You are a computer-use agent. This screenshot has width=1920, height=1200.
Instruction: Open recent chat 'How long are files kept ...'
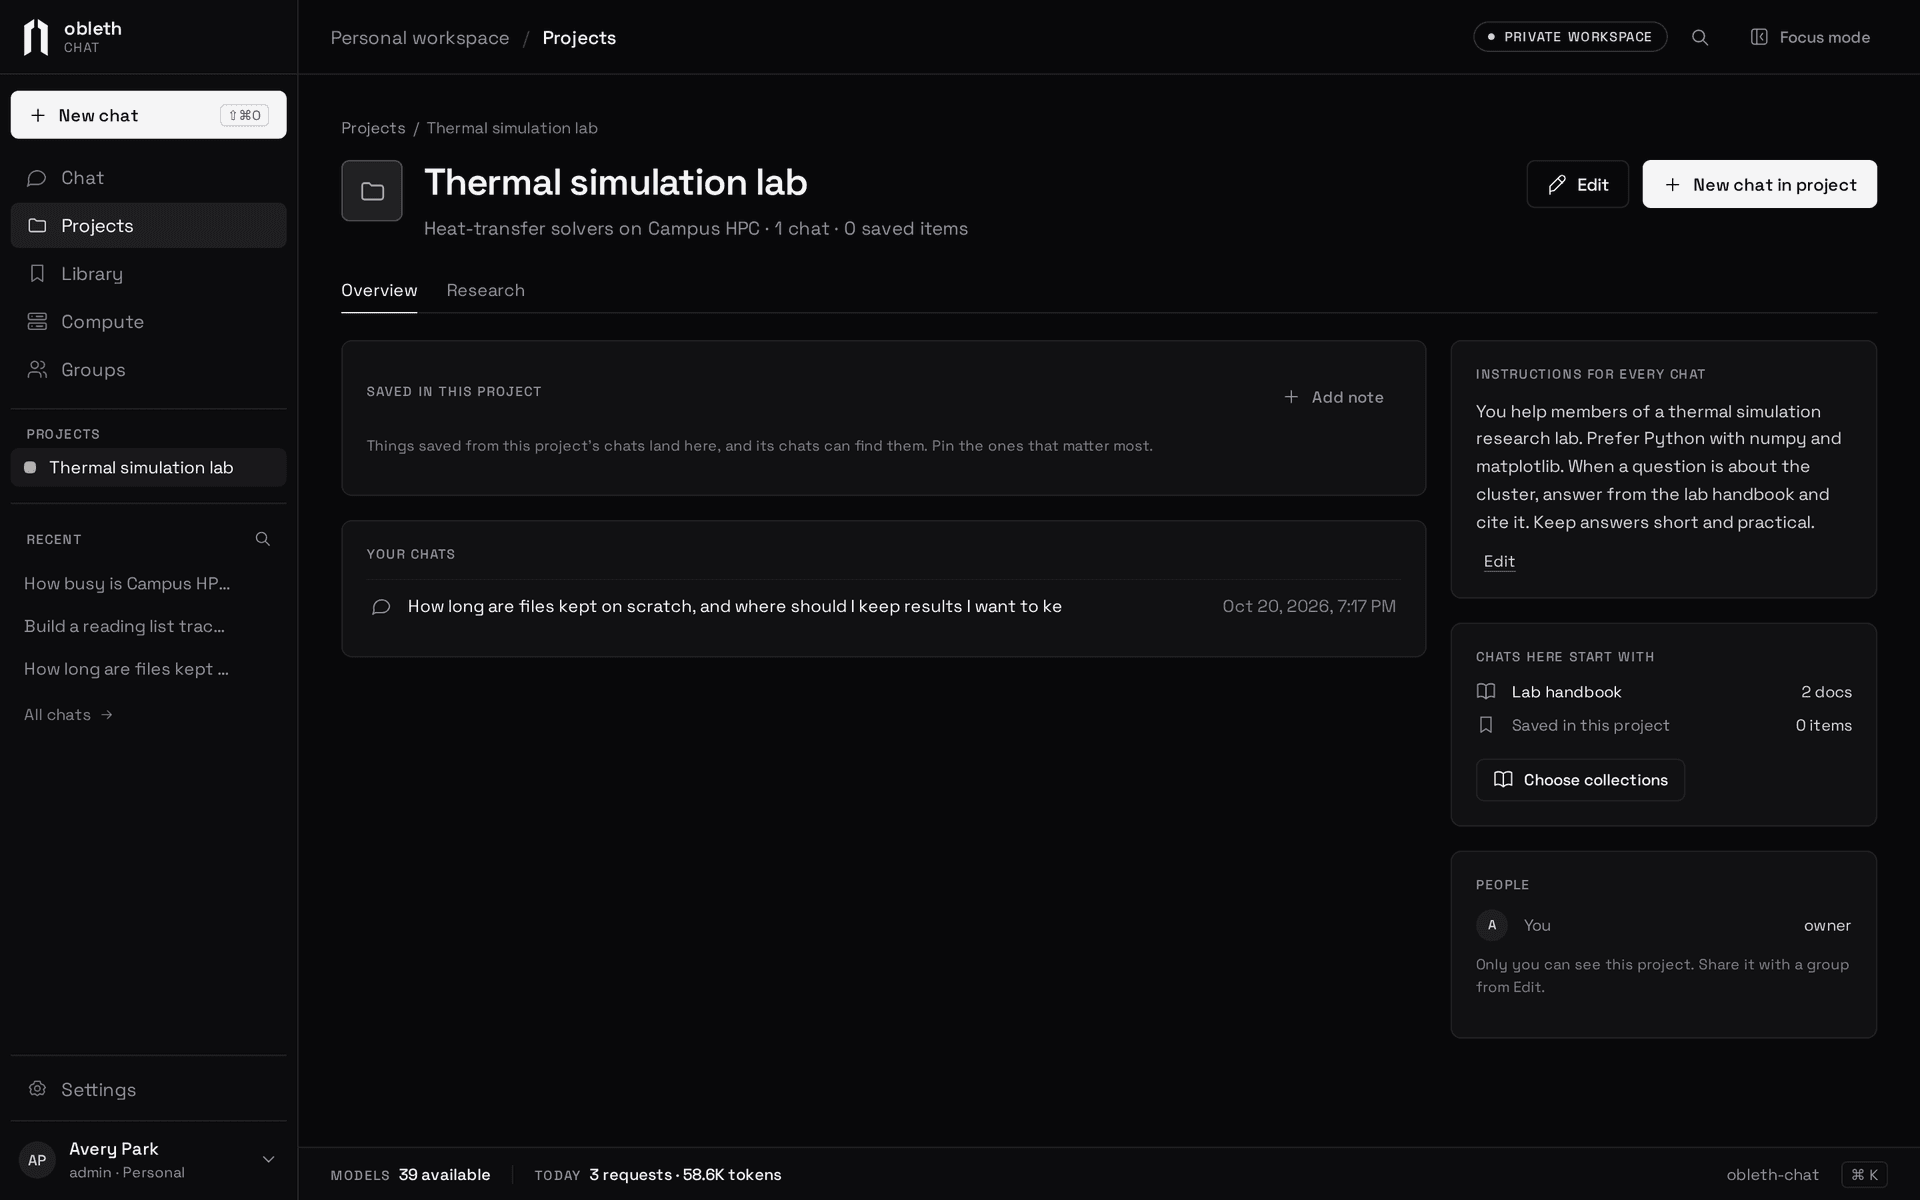126,669
